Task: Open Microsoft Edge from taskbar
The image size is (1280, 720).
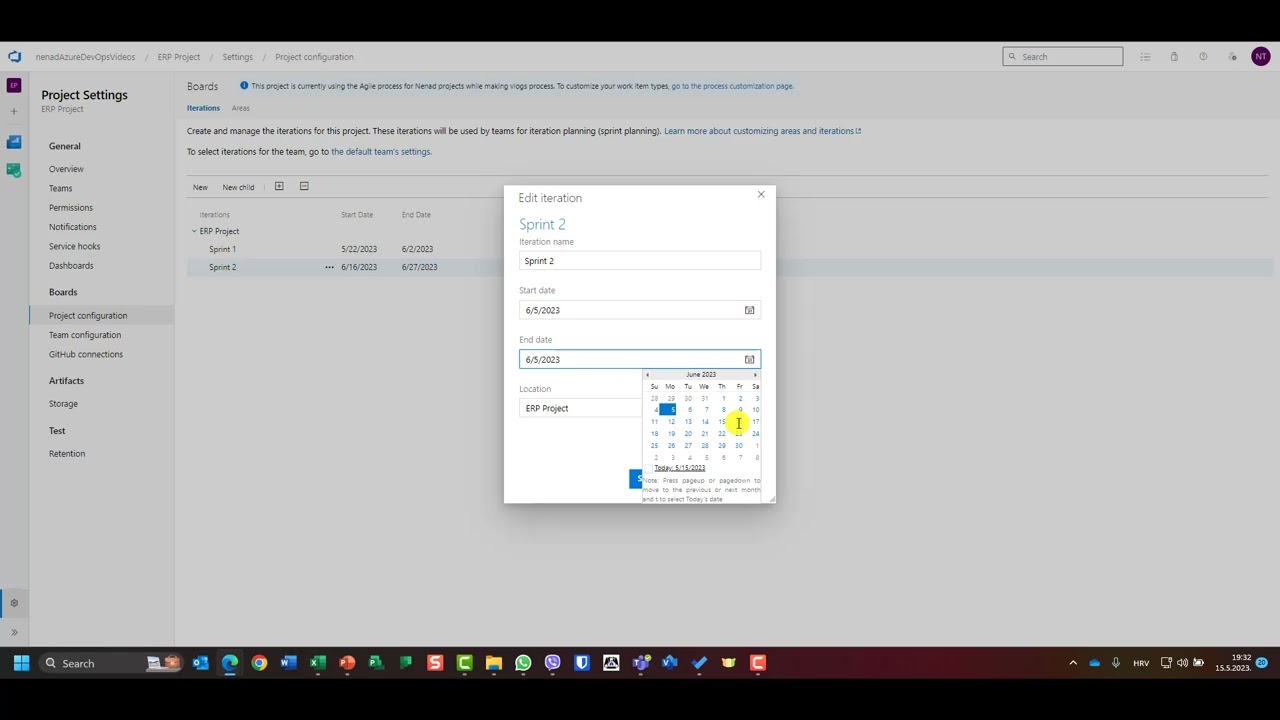Action: 230,663
